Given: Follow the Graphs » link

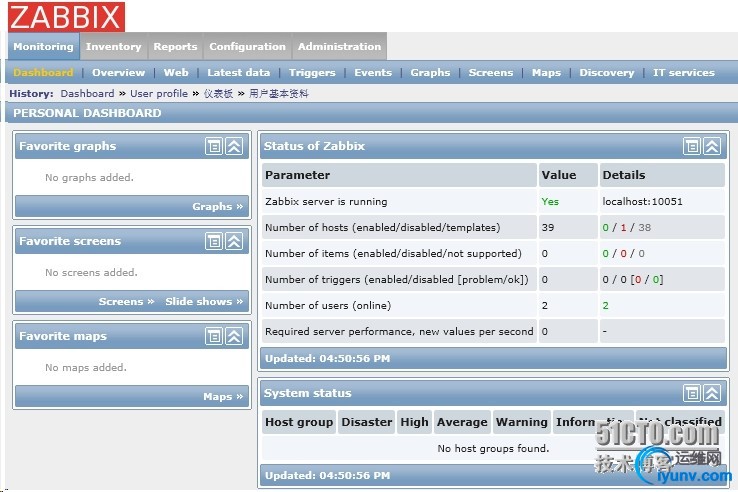Looking at the screenshot, I should pos(217,207).
